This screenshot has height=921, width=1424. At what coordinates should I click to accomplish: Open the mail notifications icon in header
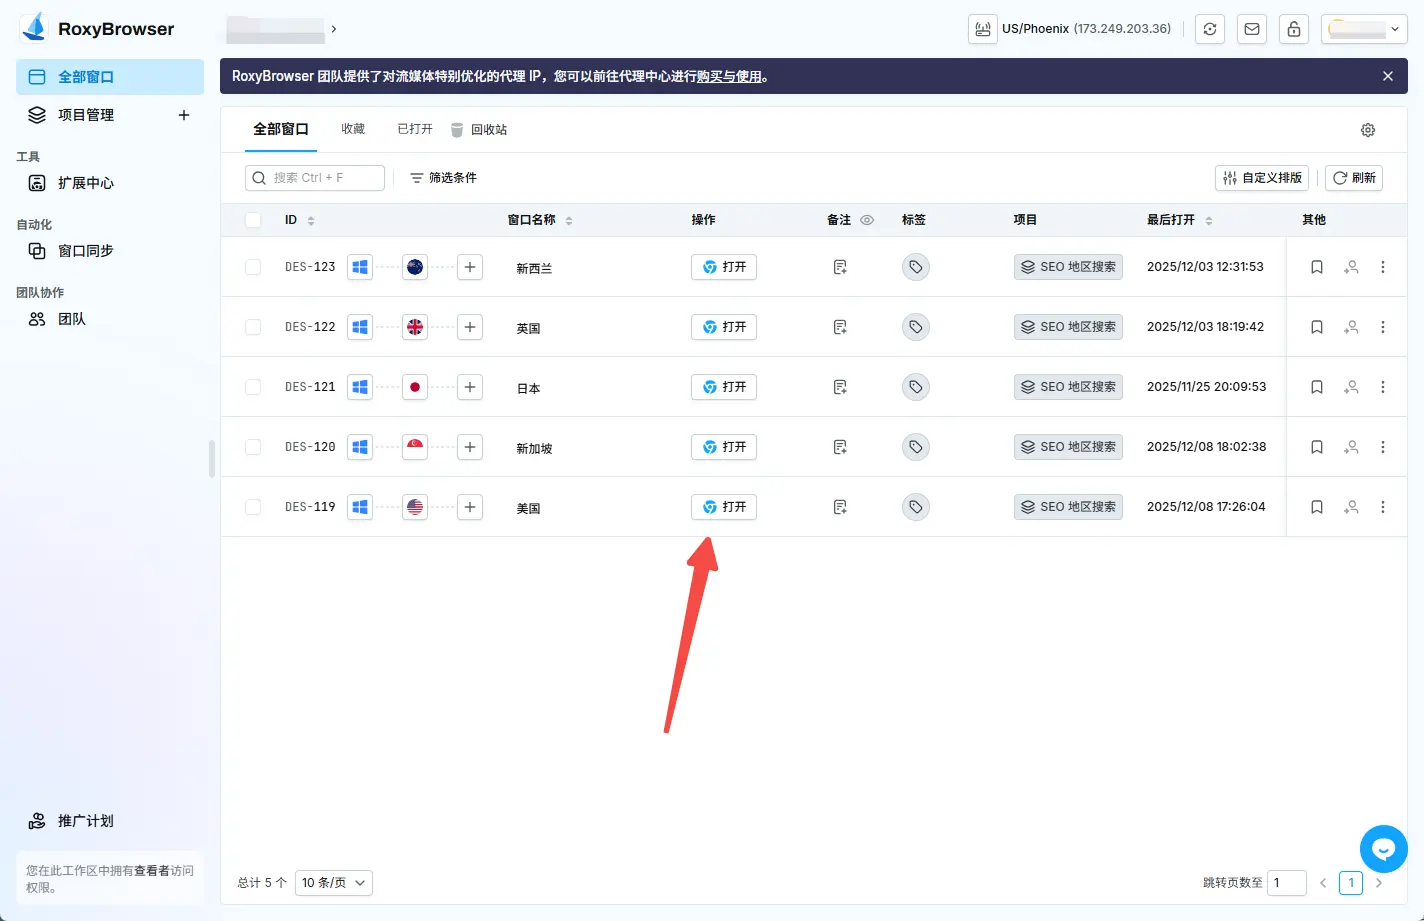1251,28
